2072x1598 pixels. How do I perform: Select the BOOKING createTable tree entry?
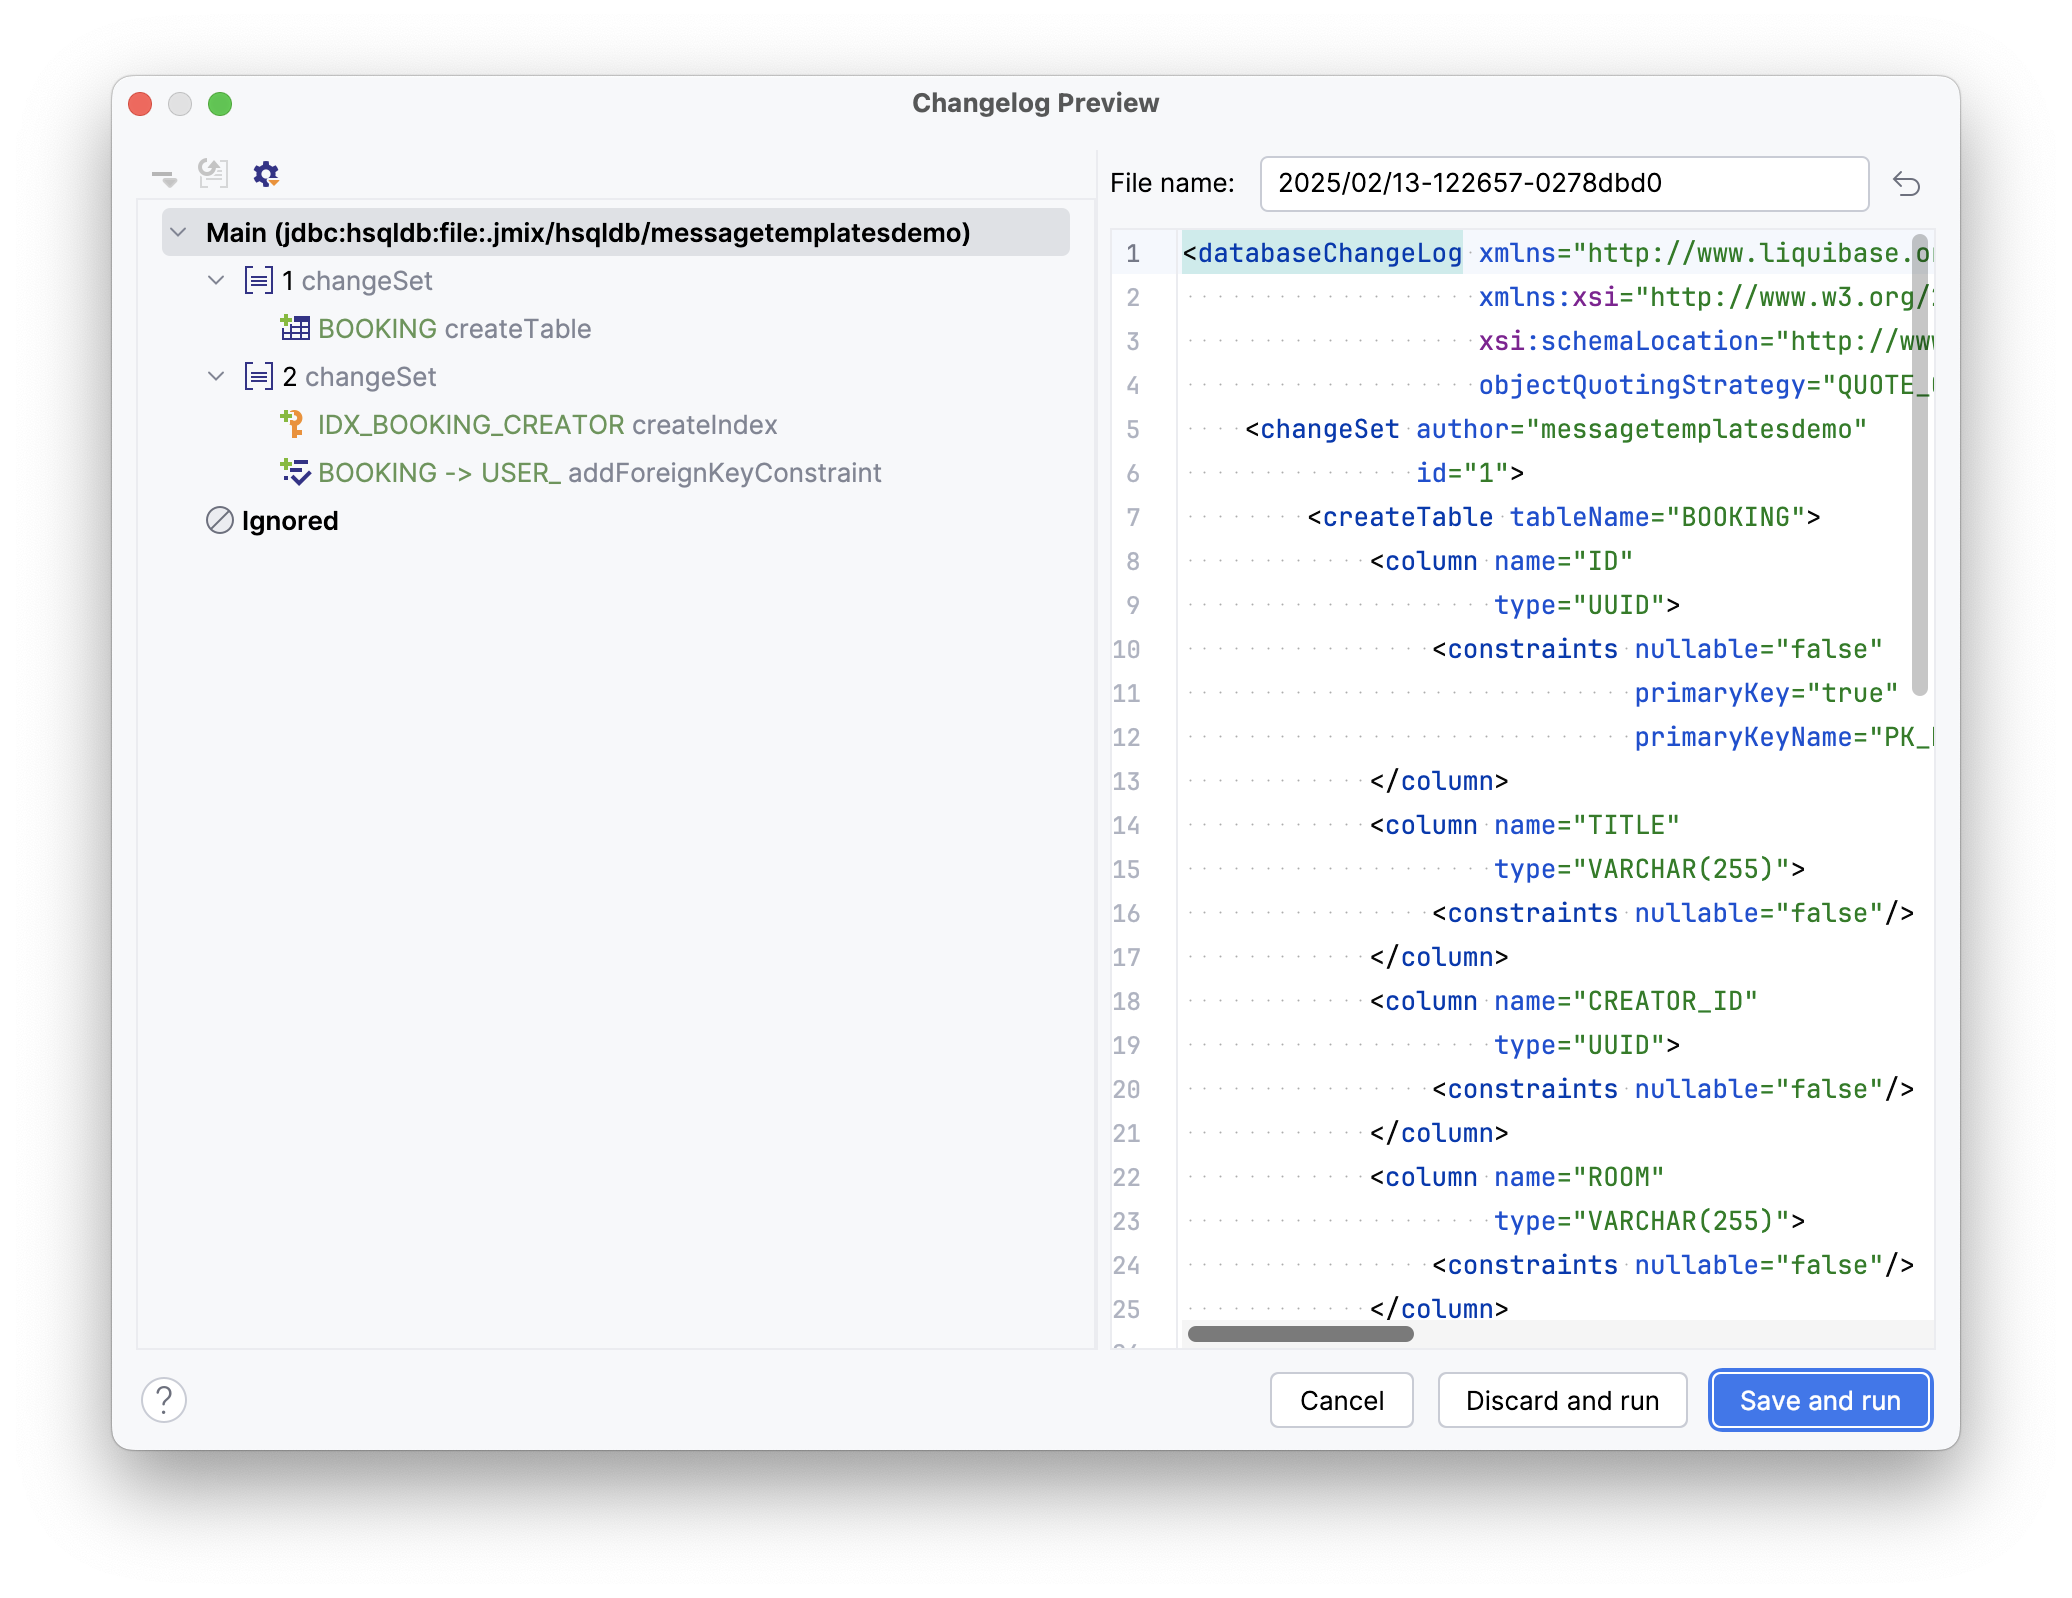pyautogui.click(x=453, y=328)
